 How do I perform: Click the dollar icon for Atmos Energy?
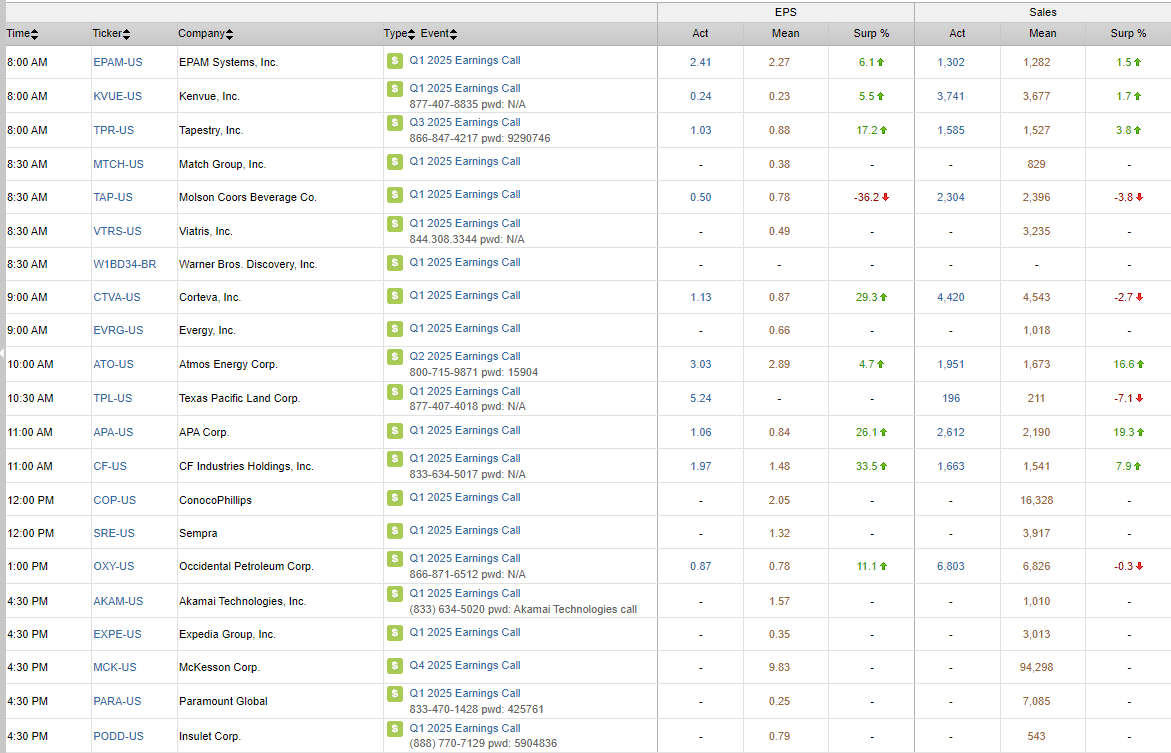pos(395,356)
